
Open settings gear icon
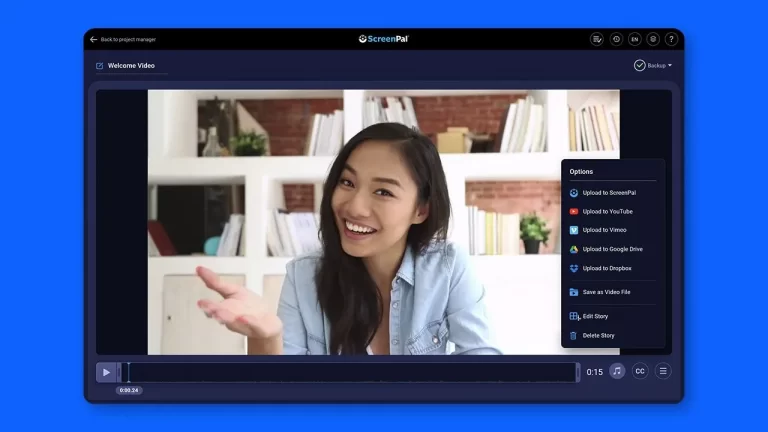point(653,39)
